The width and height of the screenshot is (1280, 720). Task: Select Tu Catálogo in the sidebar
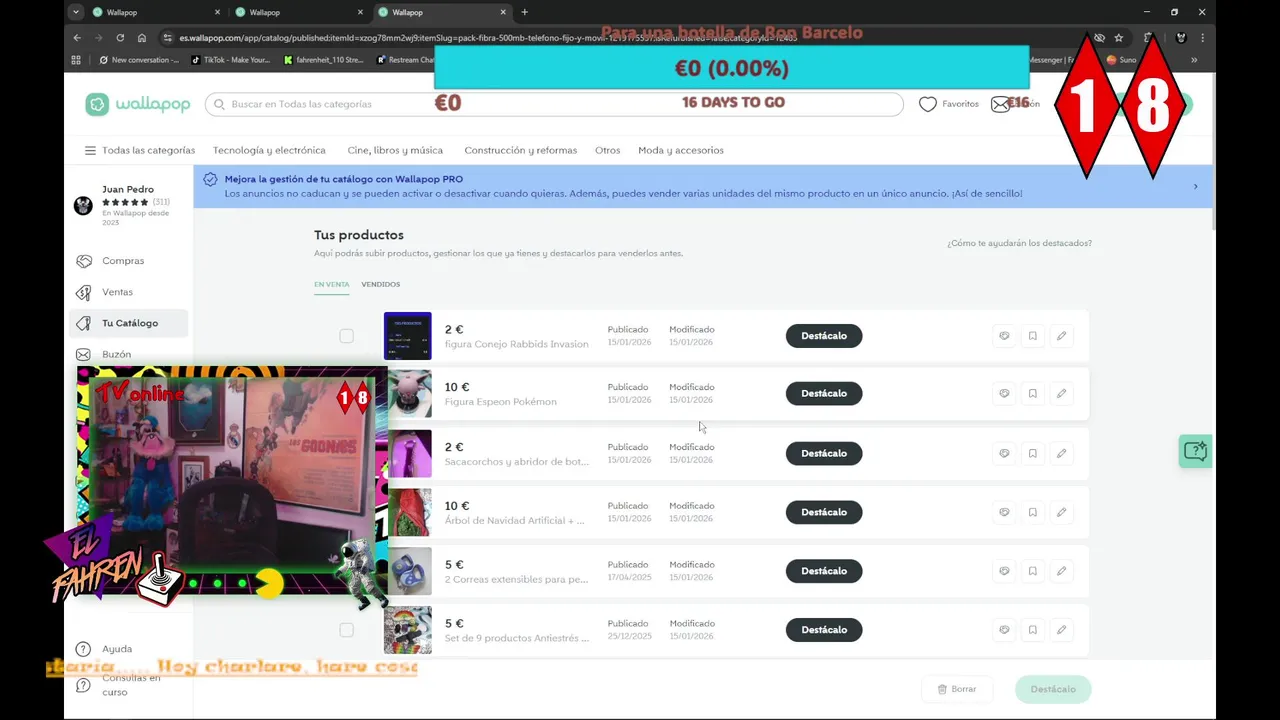(x=129, y=323)
